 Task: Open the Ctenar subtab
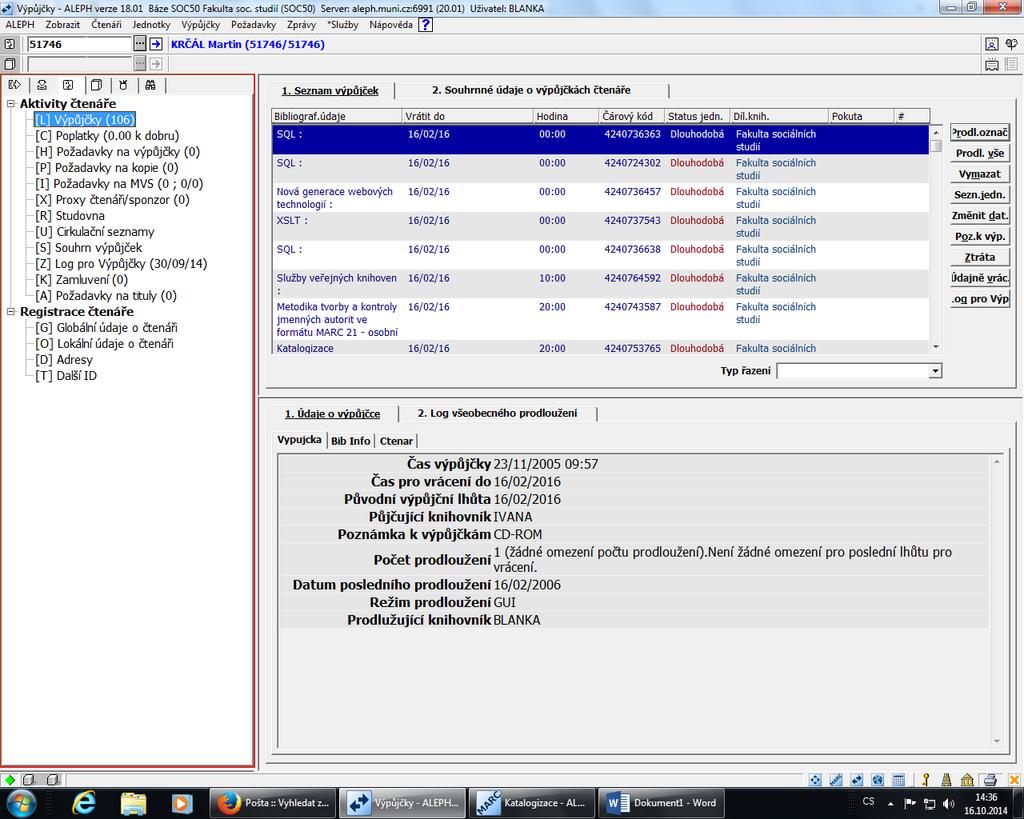point(396,441)
